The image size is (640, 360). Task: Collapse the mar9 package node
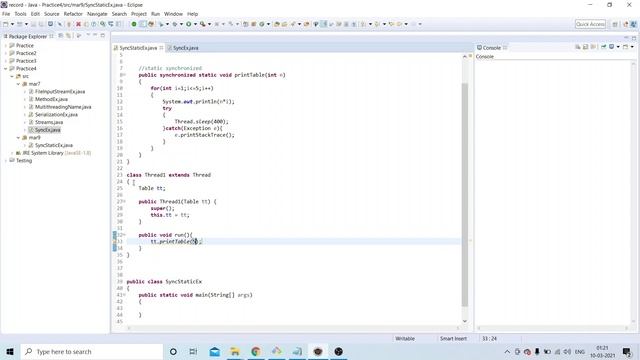click(18, 138)
